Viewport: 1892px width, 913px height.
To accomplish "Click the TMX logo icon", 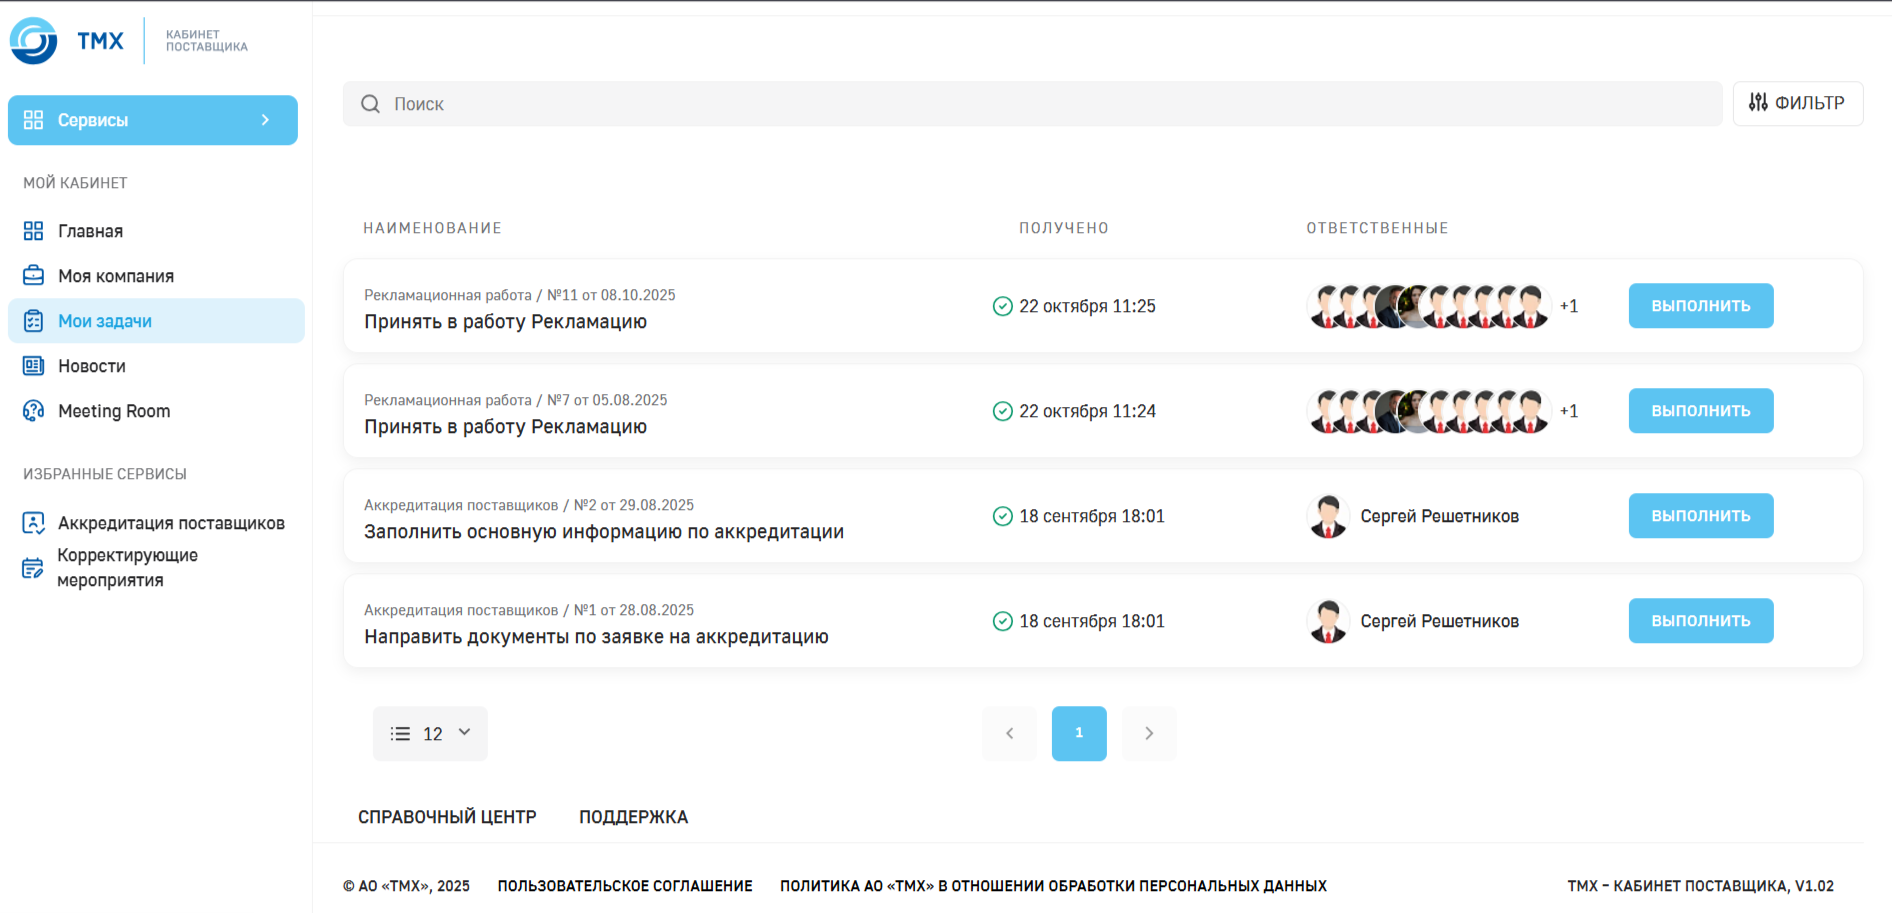I will [34, 41].
